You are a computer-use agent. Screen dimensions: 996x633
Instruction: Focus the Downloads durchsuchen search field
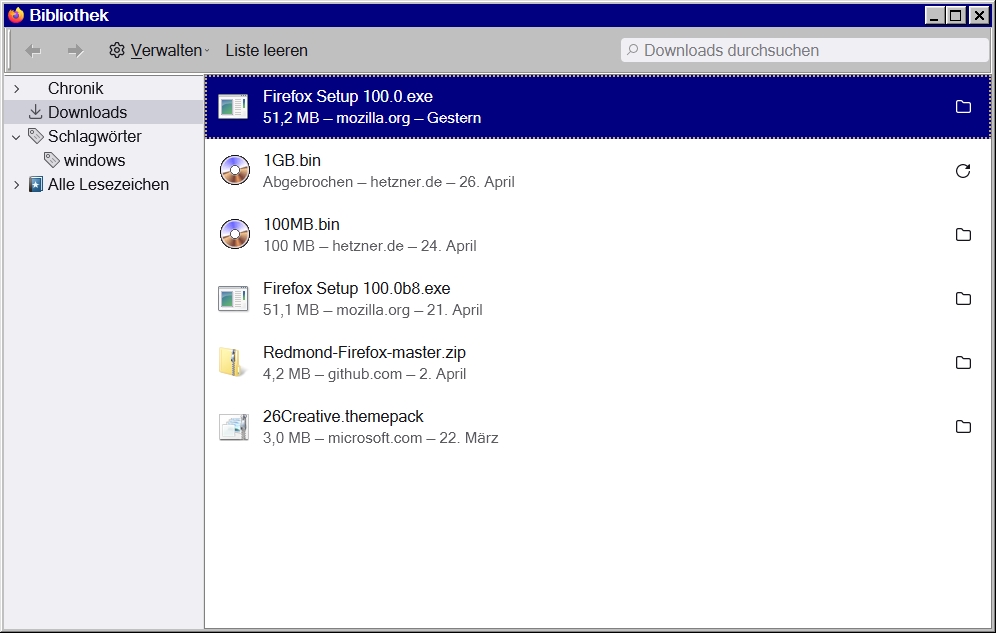click(804, 50)
